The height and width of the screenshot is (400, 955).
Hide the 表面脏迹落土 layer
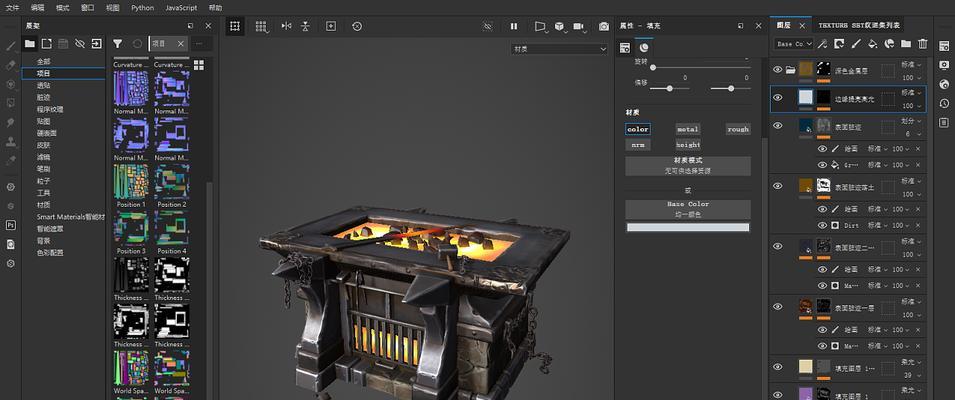(x=777, y=186)
